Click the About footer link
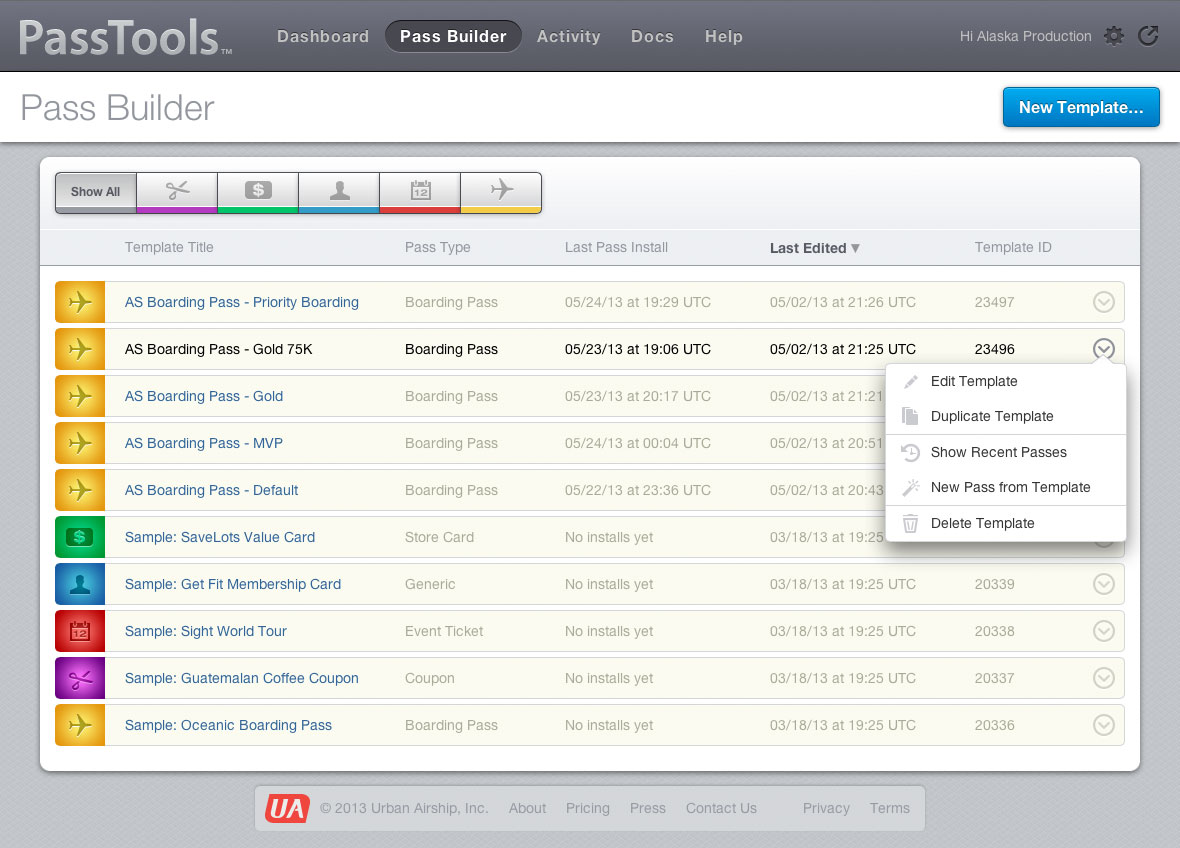1180x848 pixels. click(528, 808)
